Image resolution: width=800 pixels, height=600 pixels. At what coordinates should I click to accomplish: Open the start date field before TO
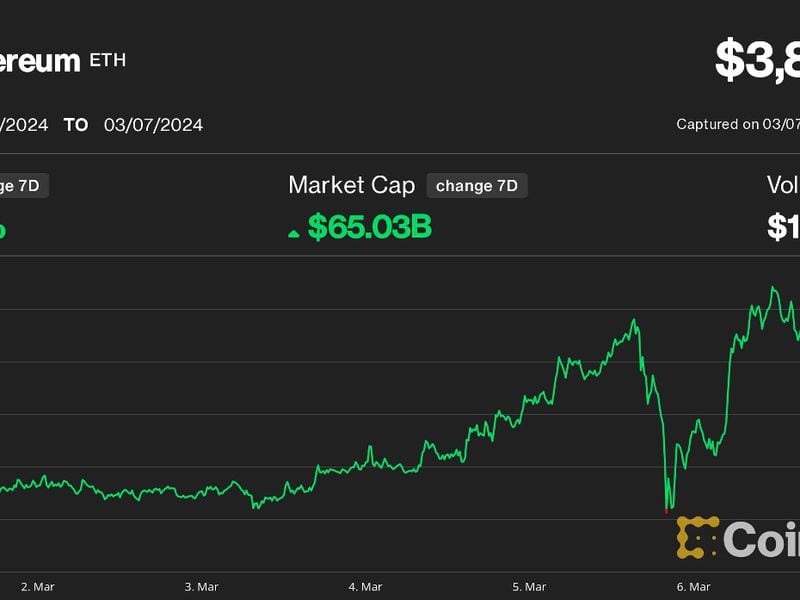pos(20,125)
